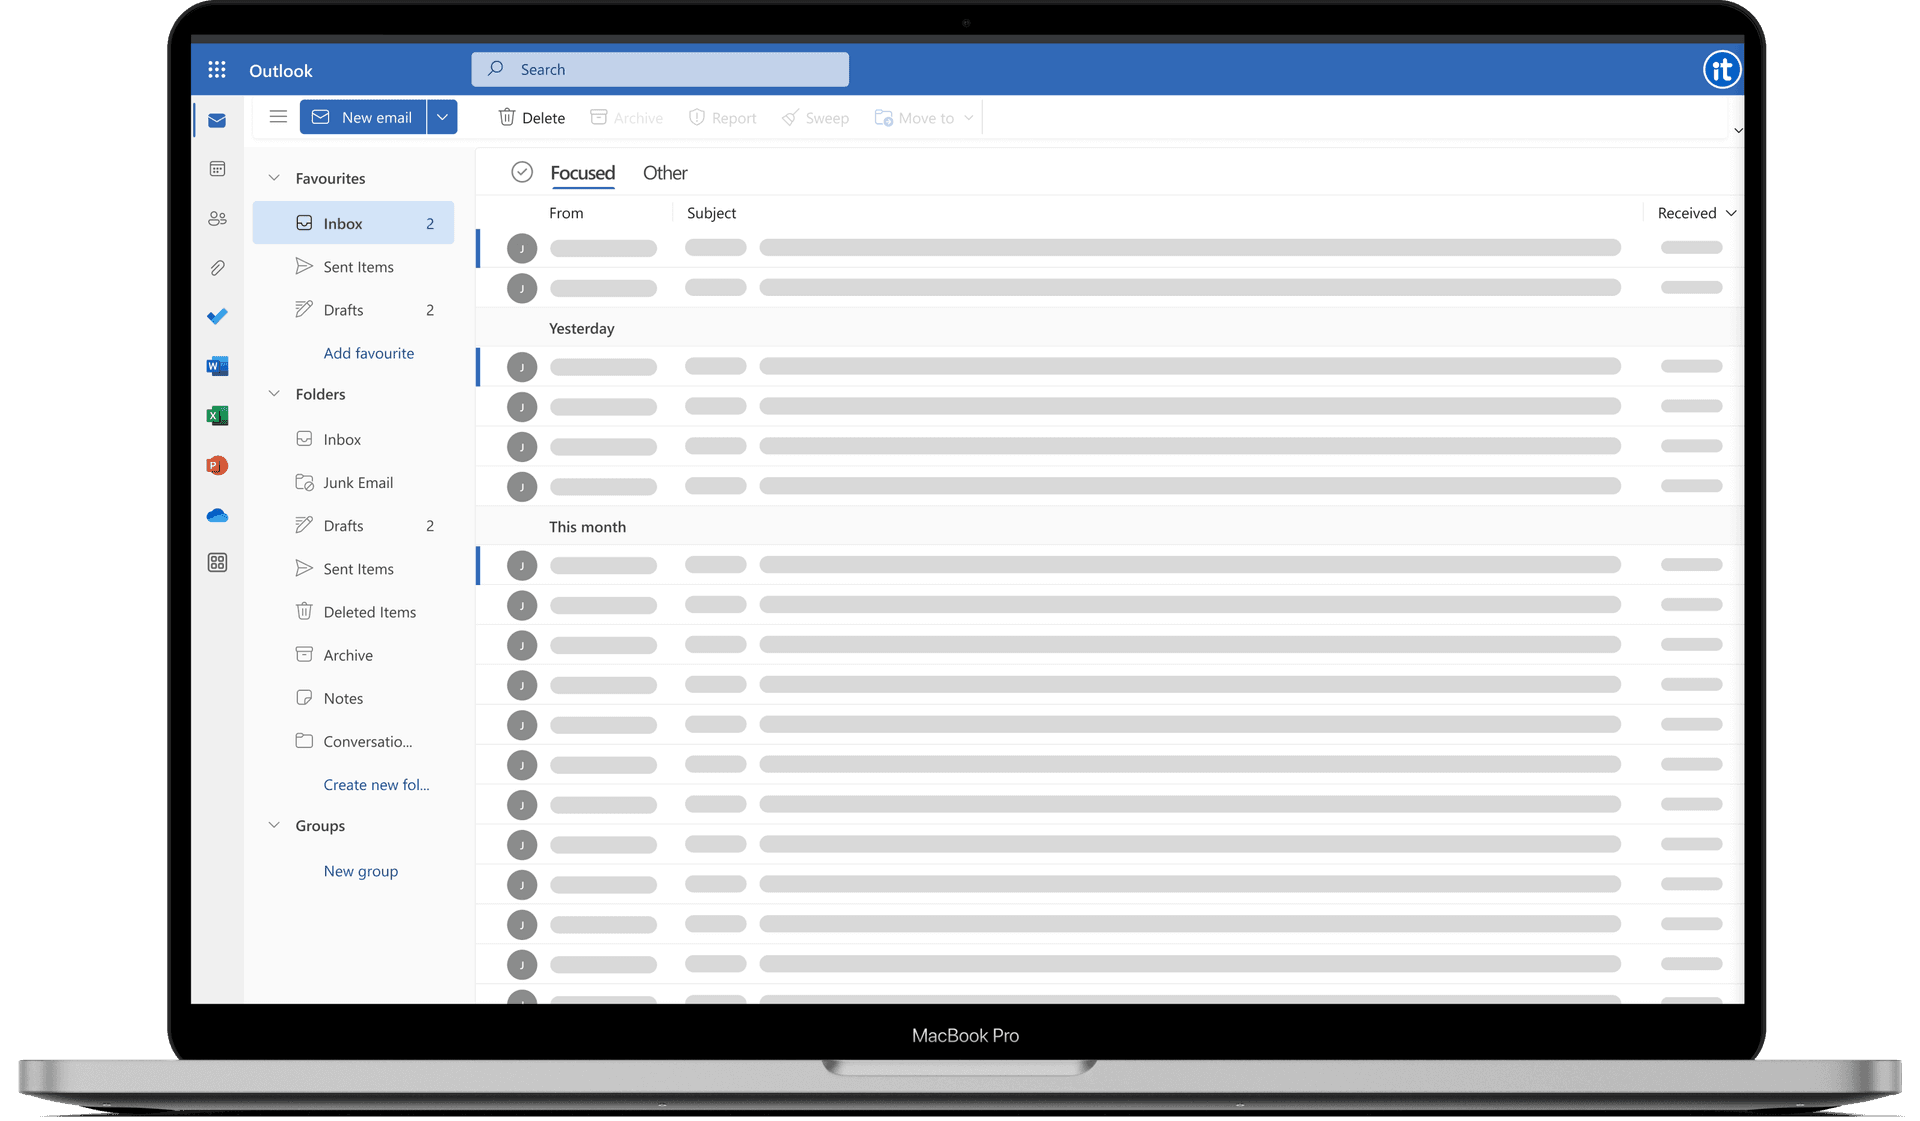Click the New email button

363,117
